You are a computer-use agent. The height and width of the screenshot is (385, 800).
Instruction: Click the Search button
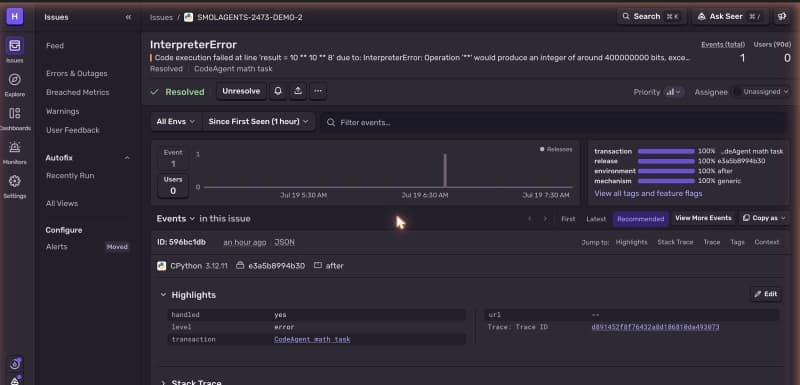point(651,17)
